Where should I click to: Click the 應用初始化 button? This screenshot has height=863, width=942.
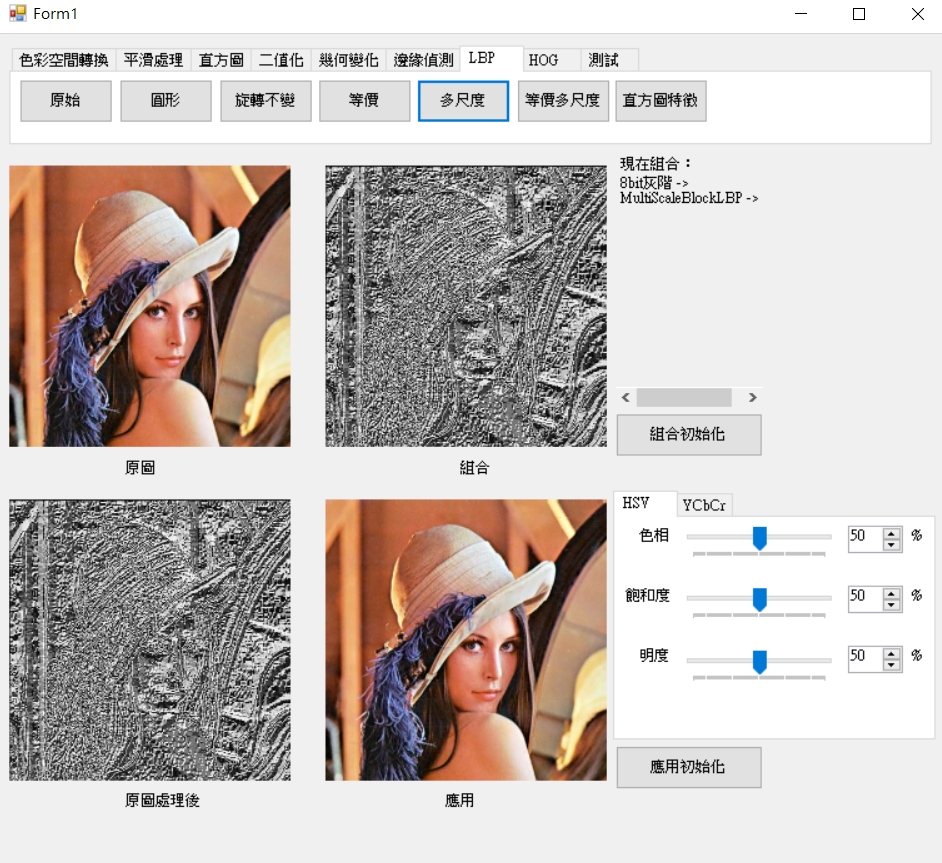coord(689,767)
